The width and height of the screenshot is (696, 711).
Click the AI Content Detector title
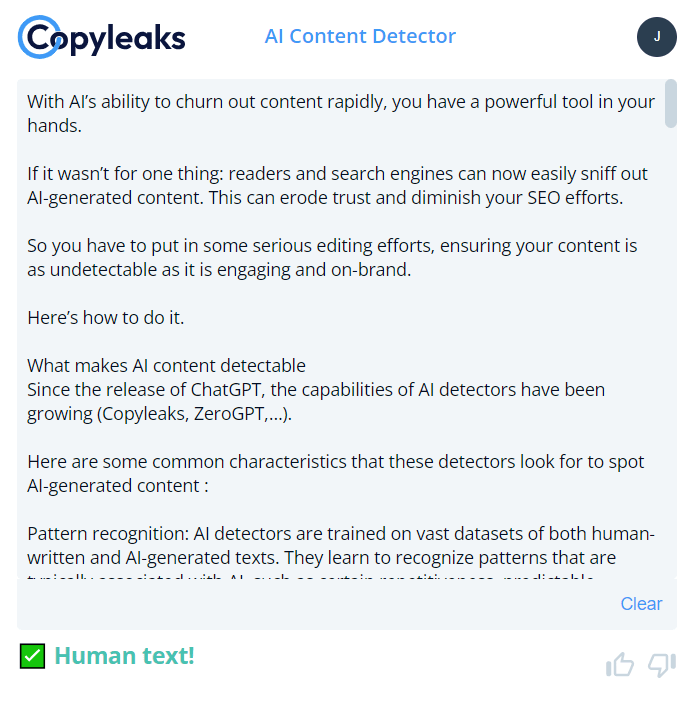click(x=360, y=37)
